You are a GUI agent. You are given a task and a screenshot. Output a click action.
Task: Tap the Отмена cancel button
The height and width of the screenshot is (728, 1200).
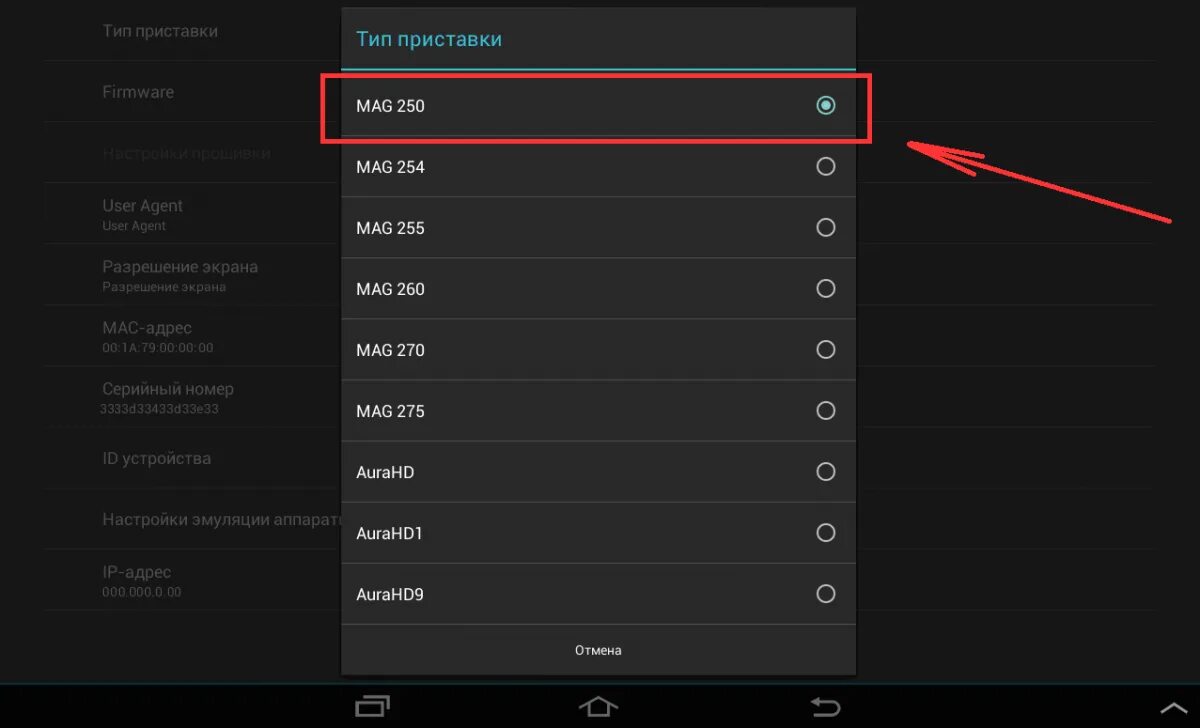[x=598, y=650]
